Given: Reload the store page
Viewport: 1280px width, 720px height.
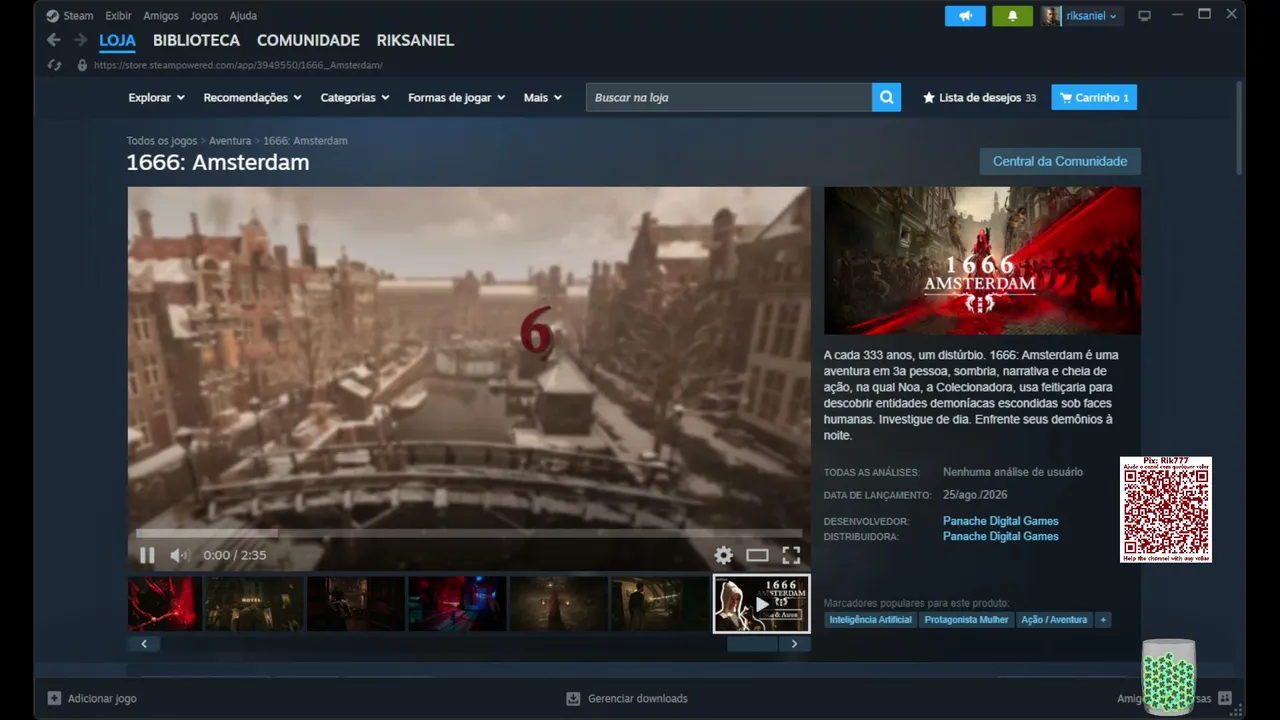Looking at the screenshot, I should pos(55,65).
